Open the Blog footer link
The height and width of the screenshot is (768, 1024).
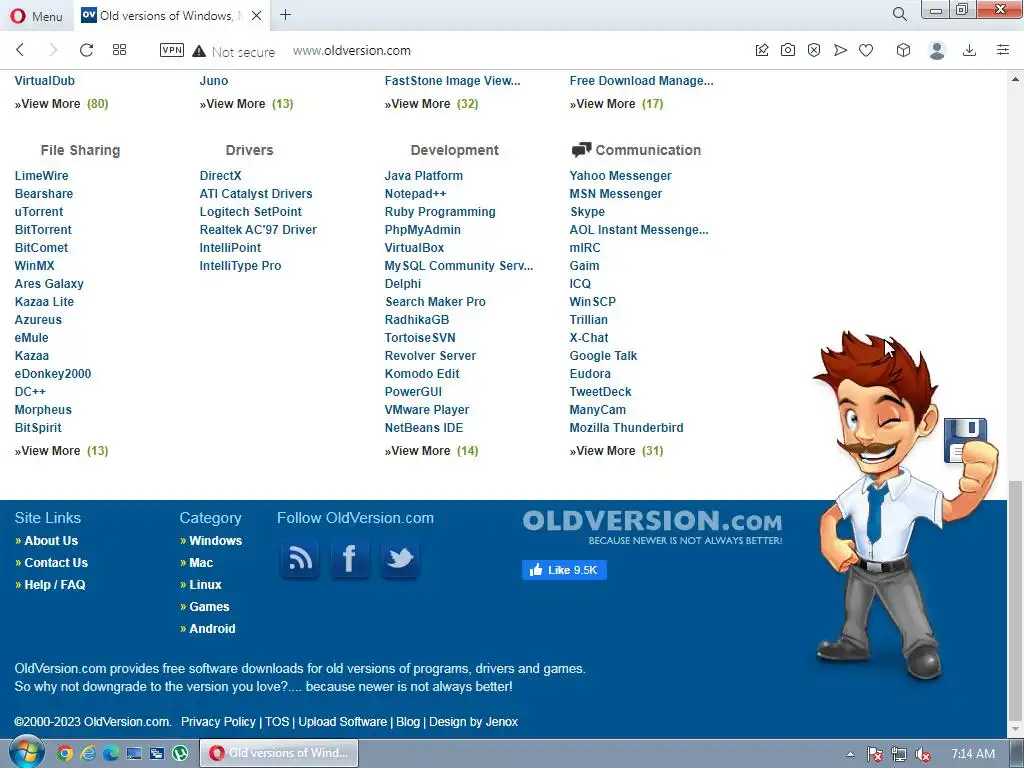[408, 722]
